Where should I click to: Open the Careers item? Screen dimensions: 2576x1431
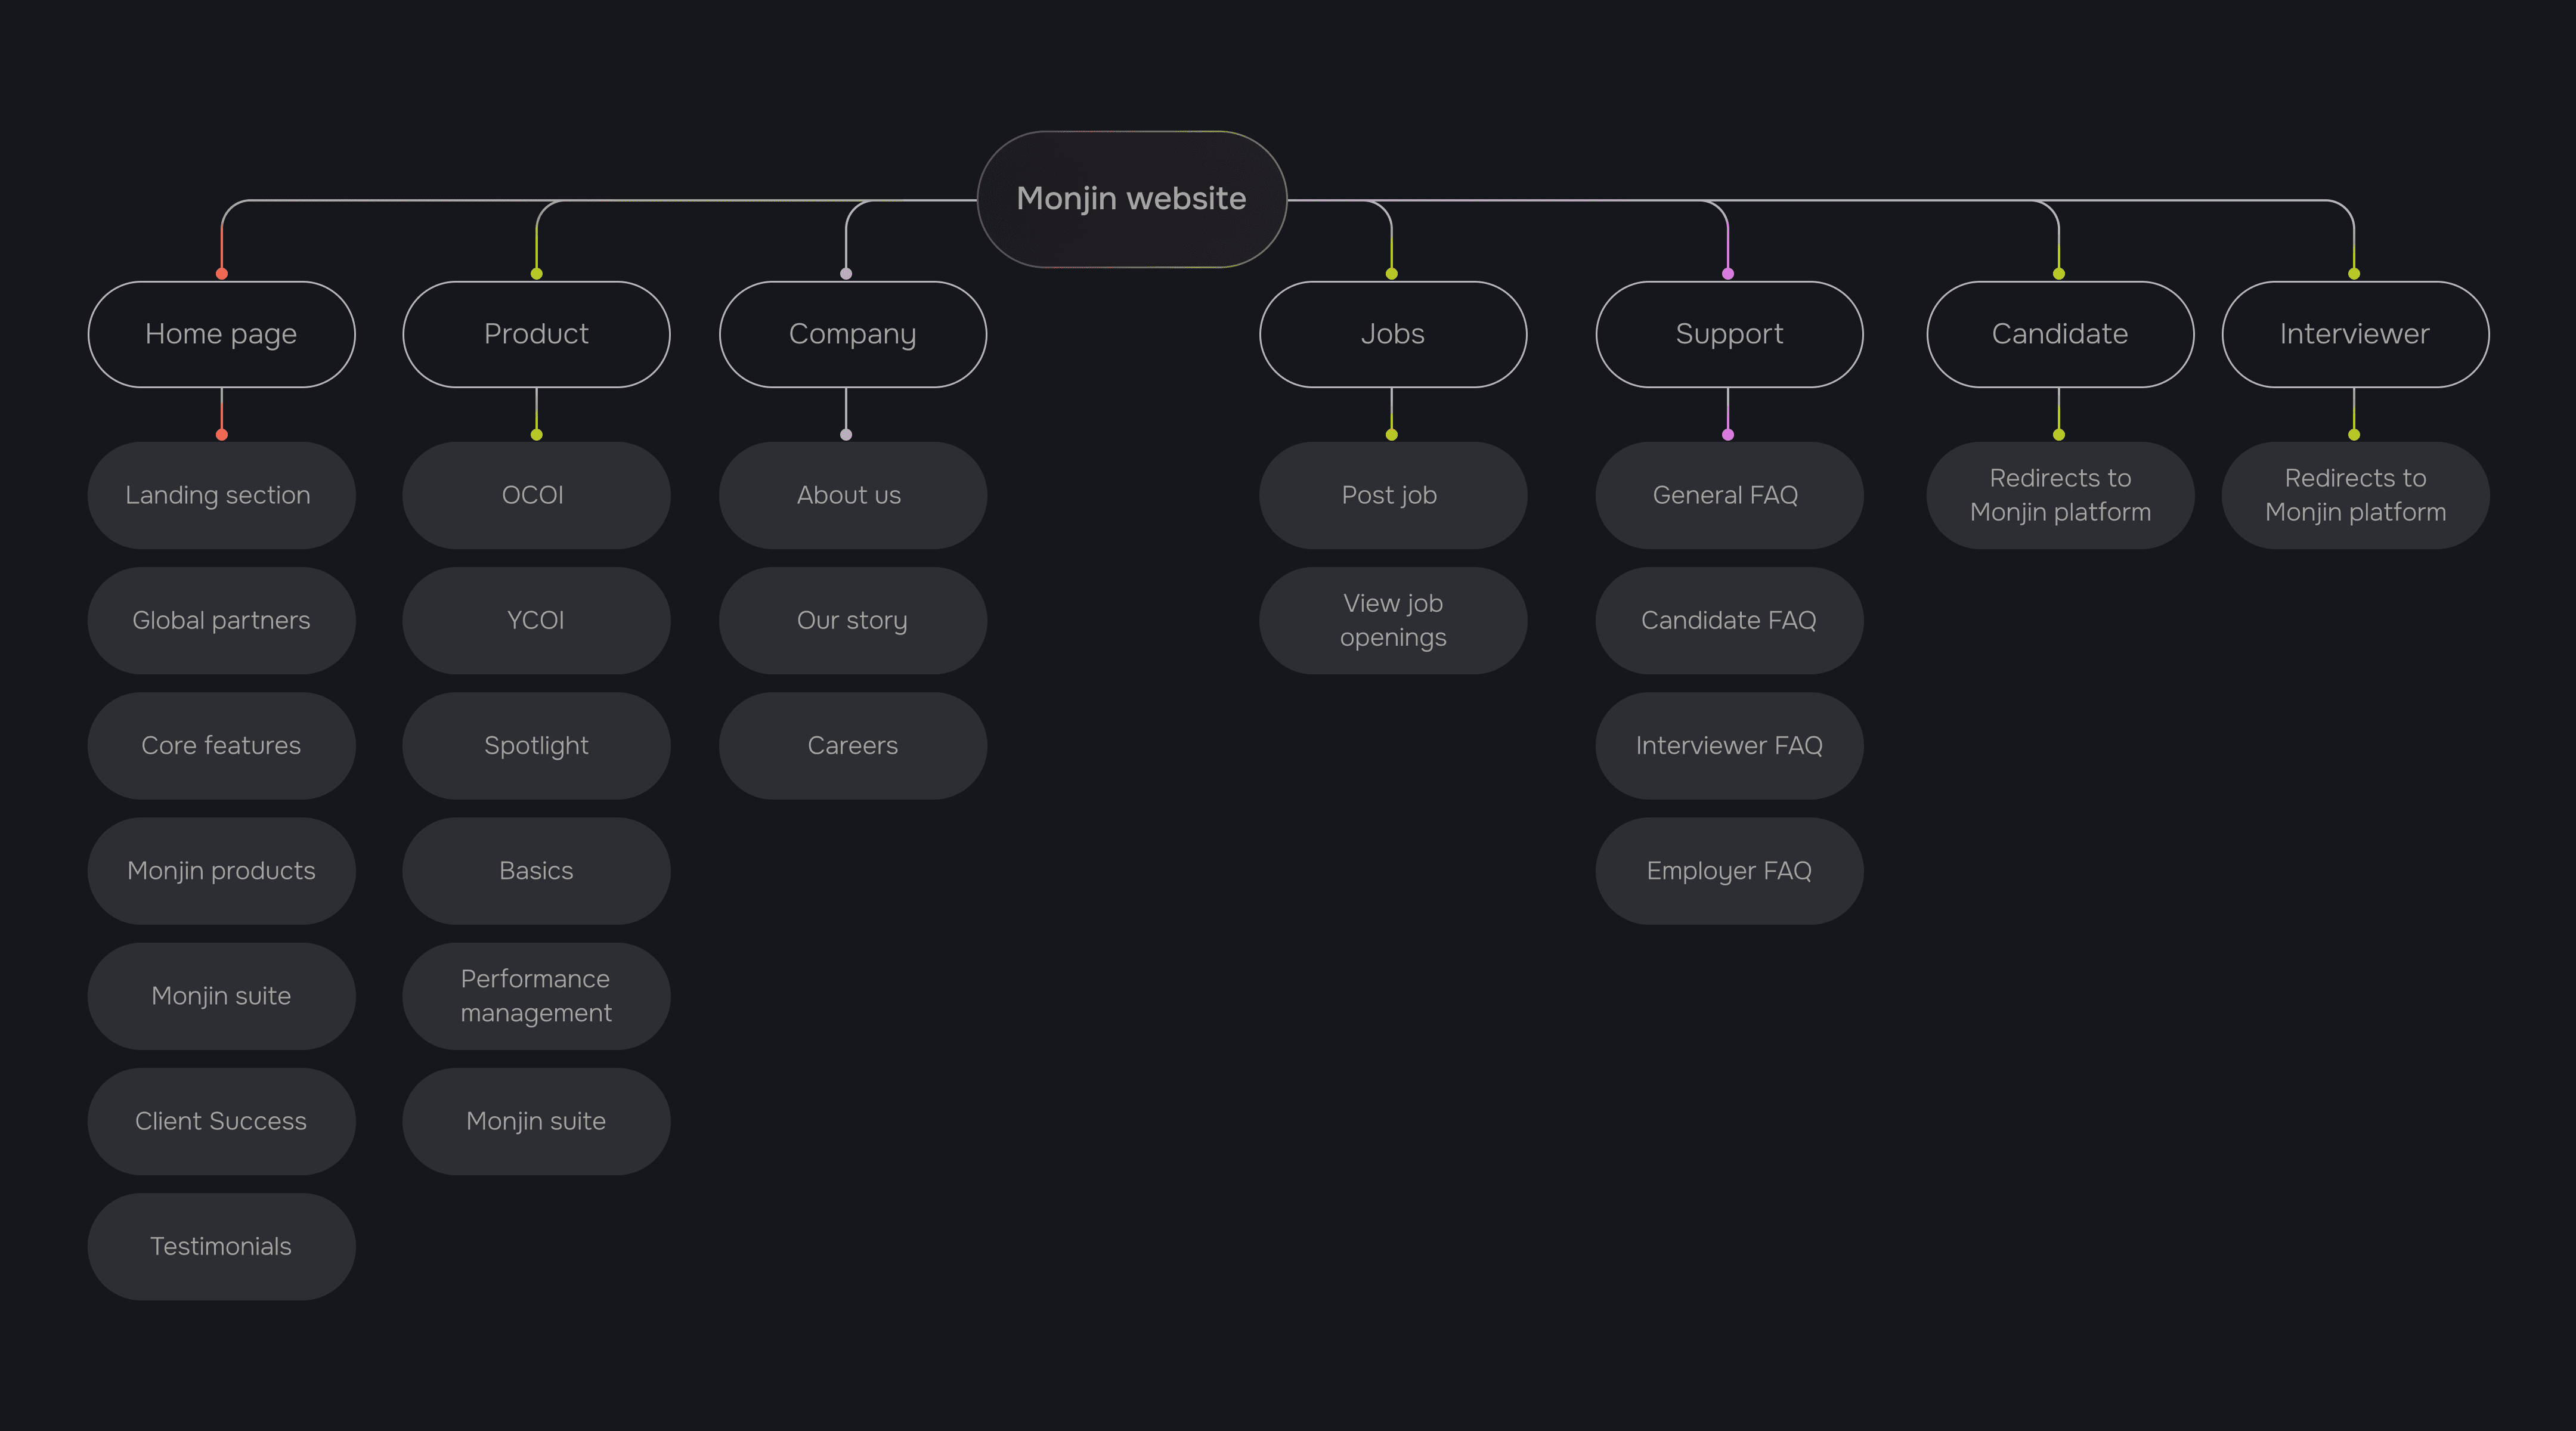click(852, 745)
